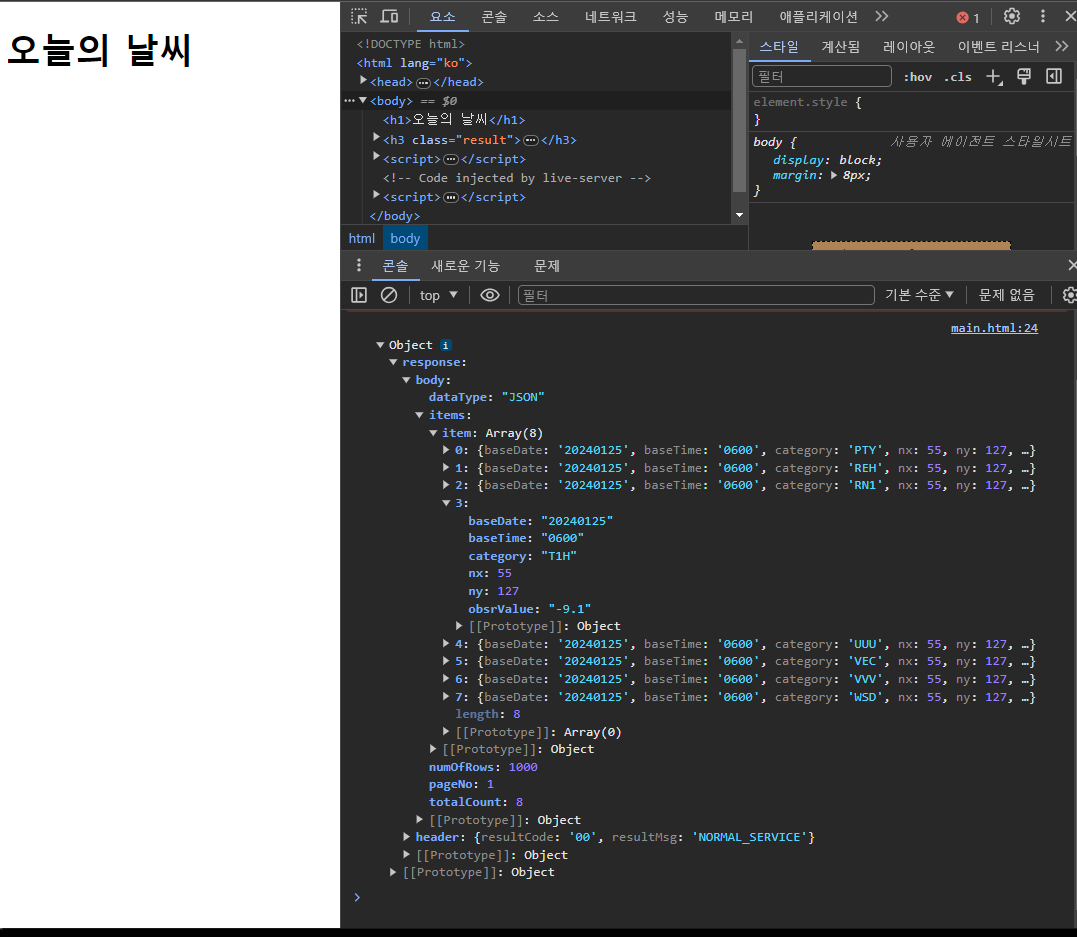Focus the console 필터 filter field
The image size is (1077, 937).
click(696, 295)
